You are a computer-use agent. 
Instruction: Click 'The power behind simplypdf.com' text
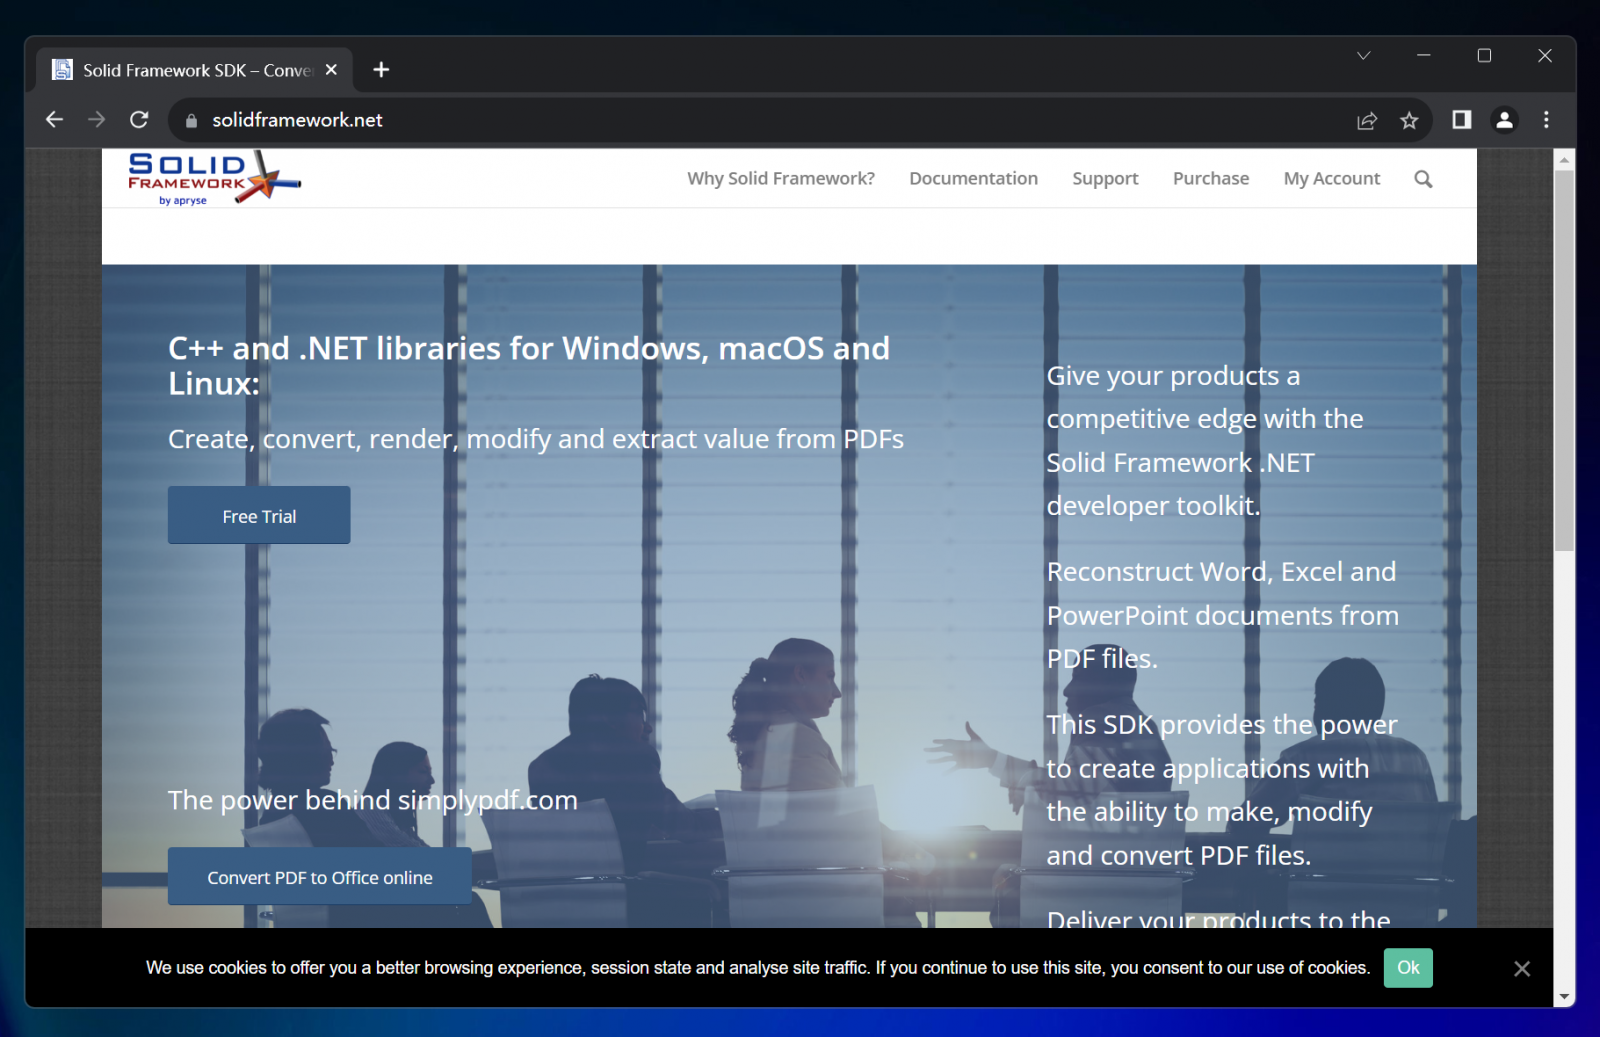pyautogui.click(x=373, y=800)
